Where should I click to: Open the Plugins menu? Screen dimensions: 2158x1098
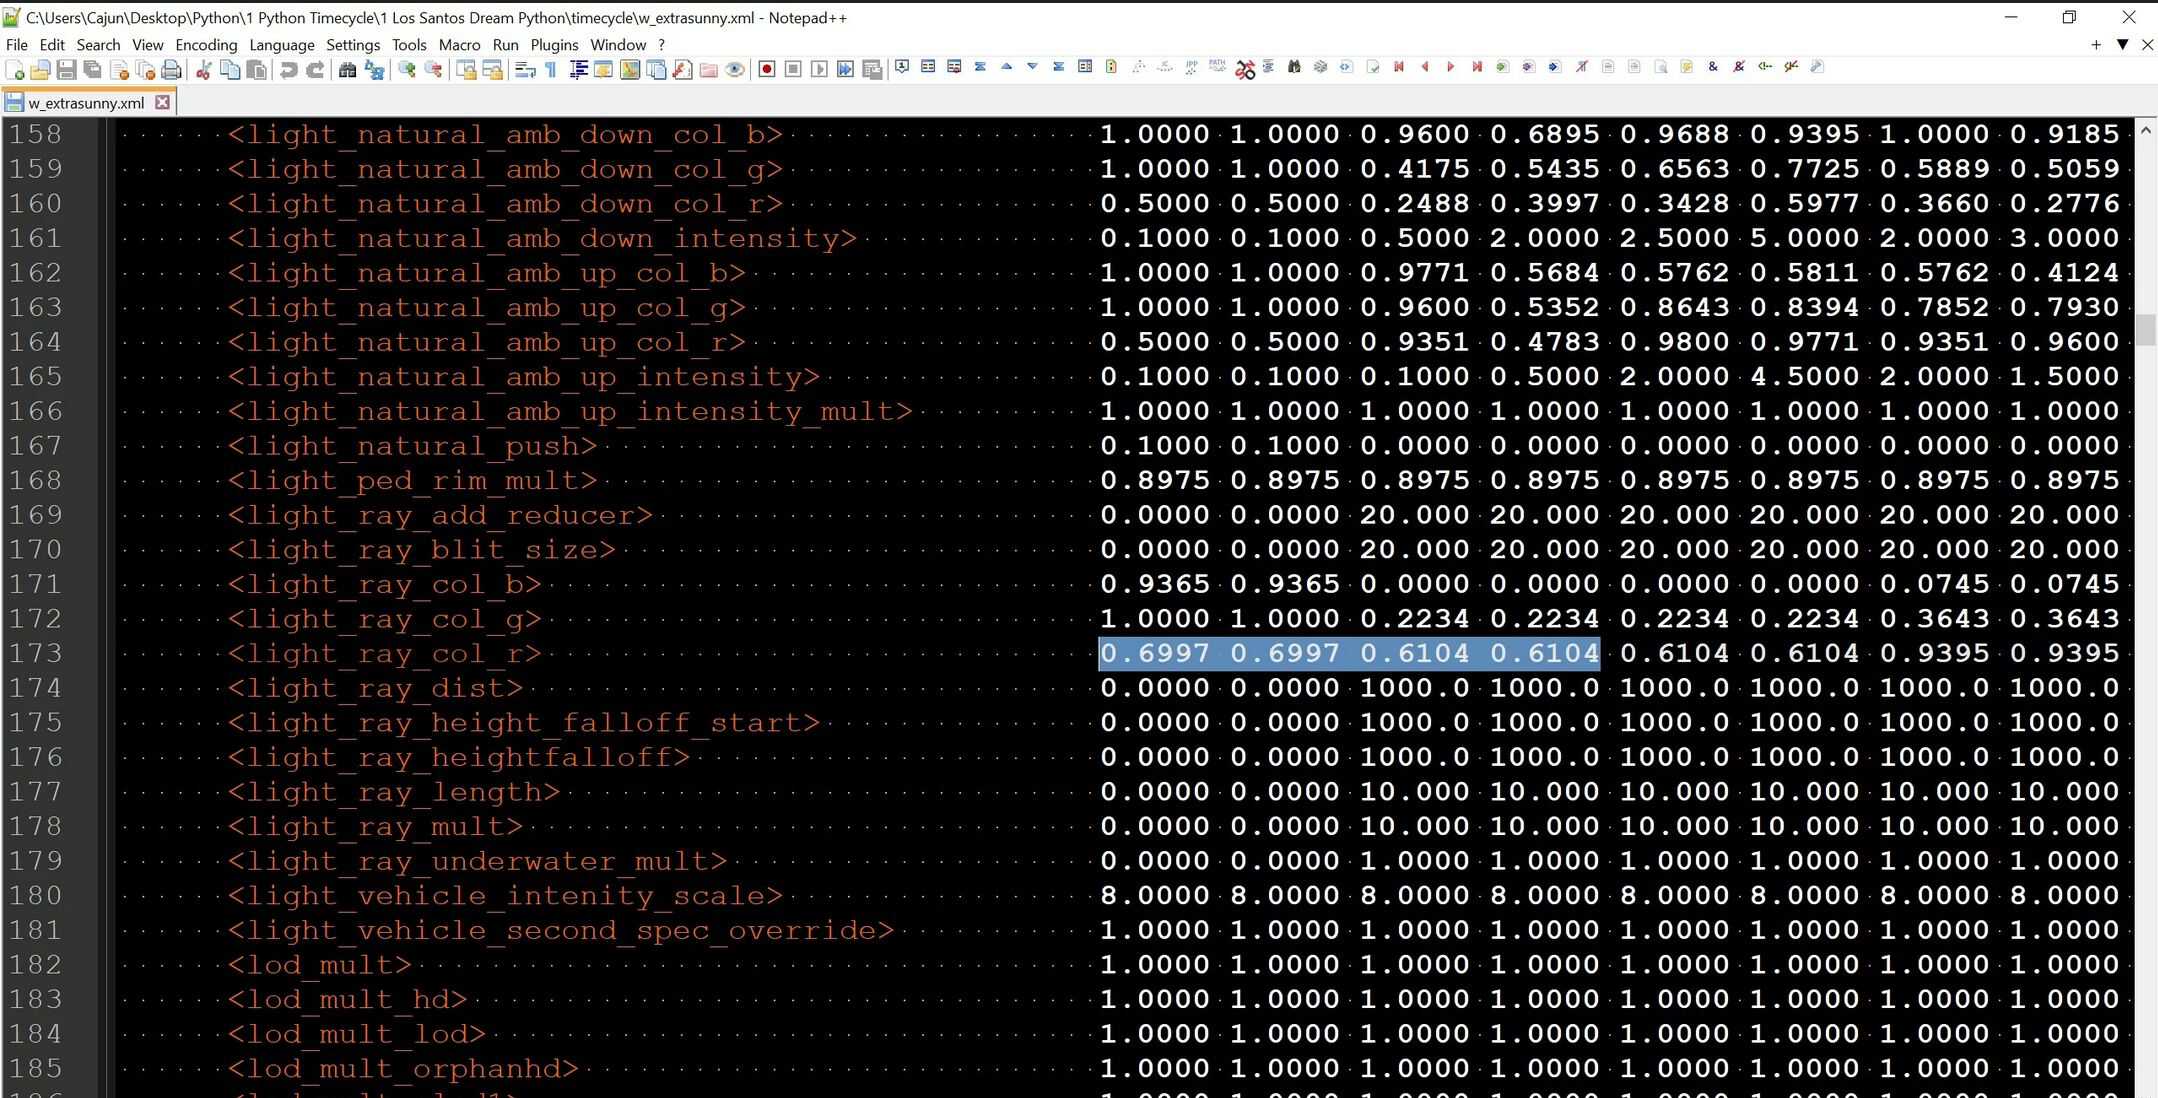[554, 44]
